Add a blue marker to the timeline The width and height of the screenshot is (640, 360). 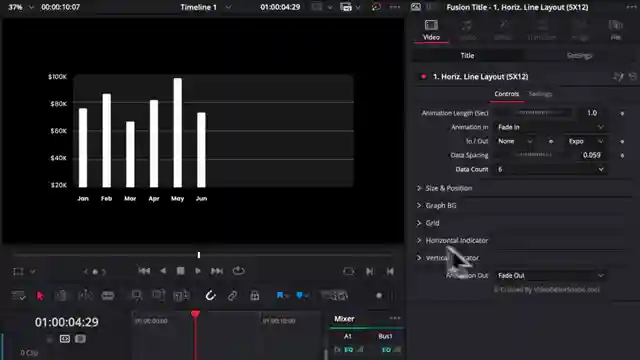pyautogui.click(x=300, y=295)
